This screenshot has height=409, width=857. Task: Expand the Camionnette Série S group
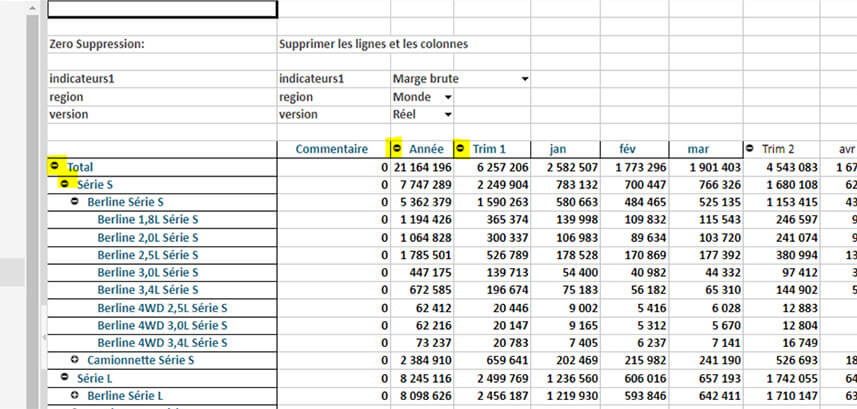click(75, 359)
